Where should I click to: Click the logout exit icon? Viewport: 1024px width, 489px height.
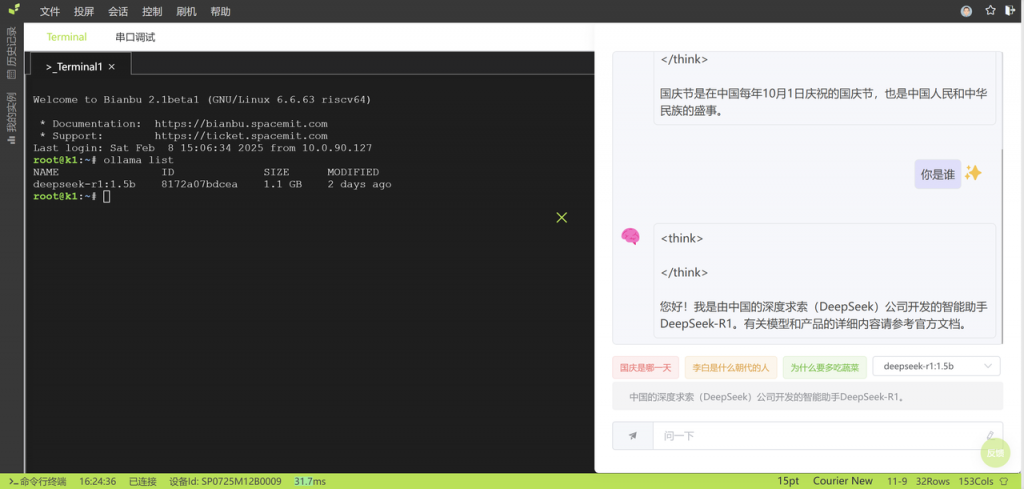(x=1011, y=10)
